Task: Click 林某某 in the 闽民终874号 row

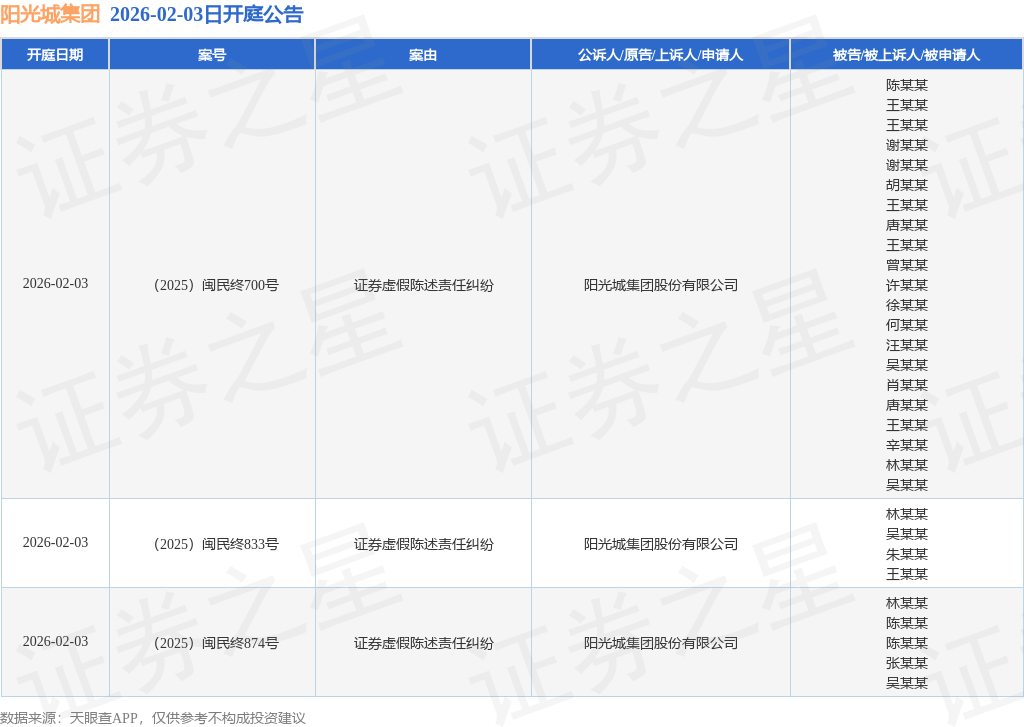Action: click(x=906, y=603)
